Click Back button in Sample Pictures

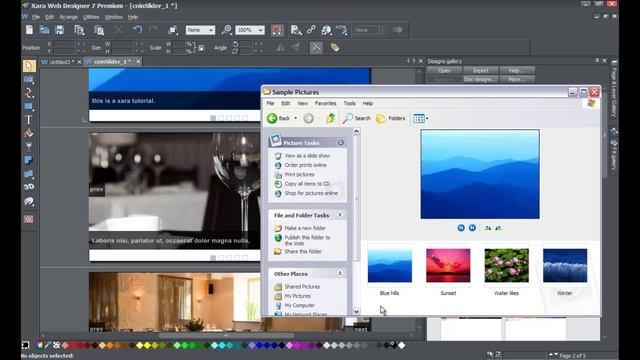click(x=278, y=118)
